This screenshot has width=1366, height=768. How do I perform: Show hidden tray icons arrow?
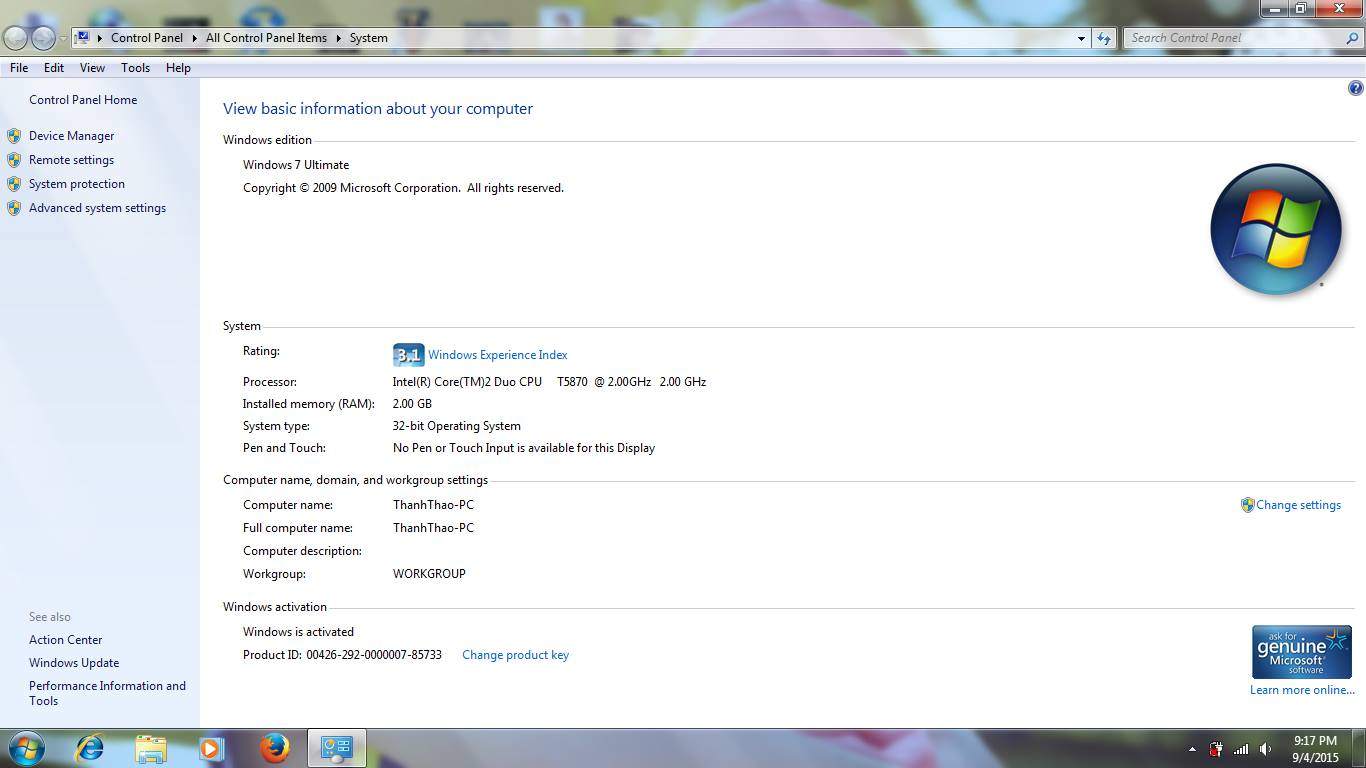tap(1192, 749)
